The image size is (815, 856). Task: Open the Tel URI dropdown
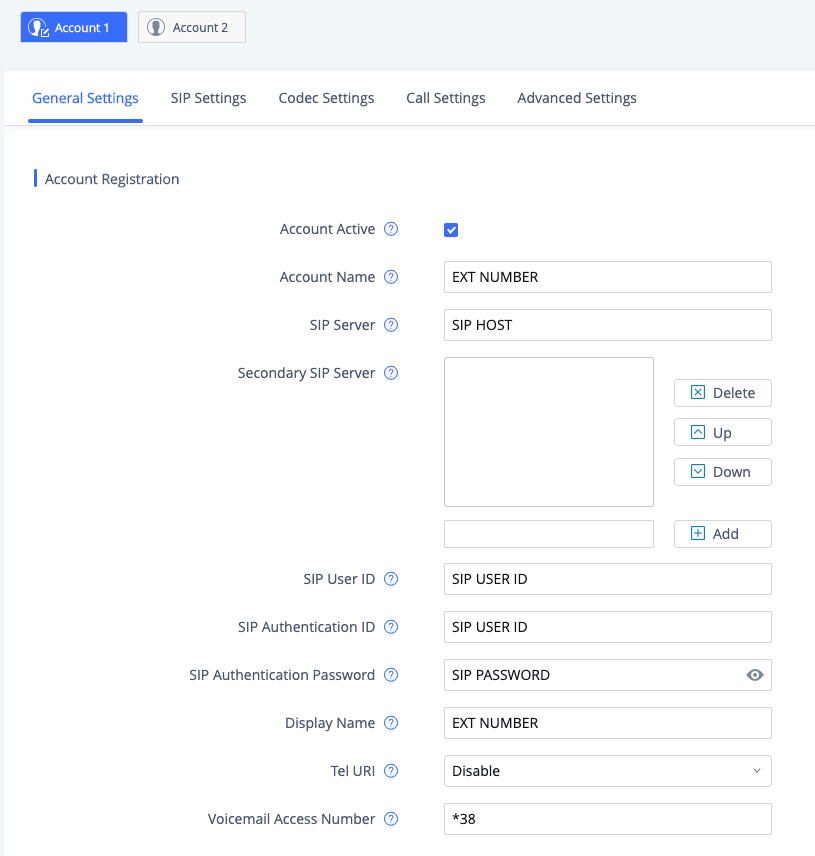(608, 771)
